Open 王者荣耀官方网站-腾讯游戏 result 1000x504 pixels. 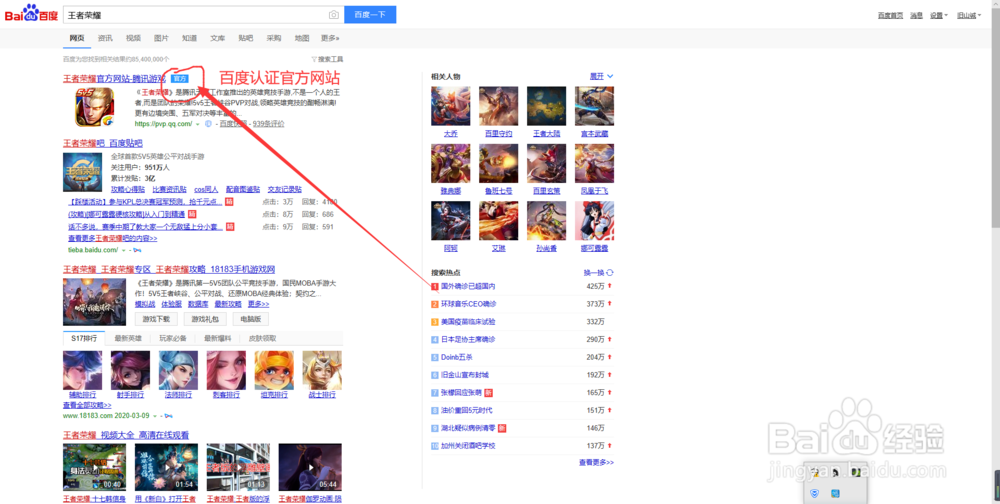[114, 78]
